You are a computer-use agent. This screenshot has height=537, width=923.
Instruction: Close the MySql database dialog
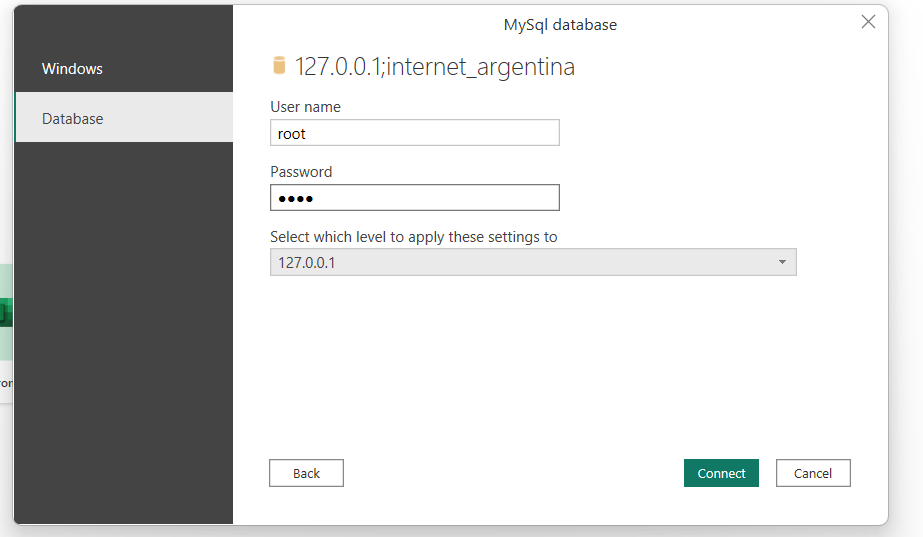click(868, 22)
